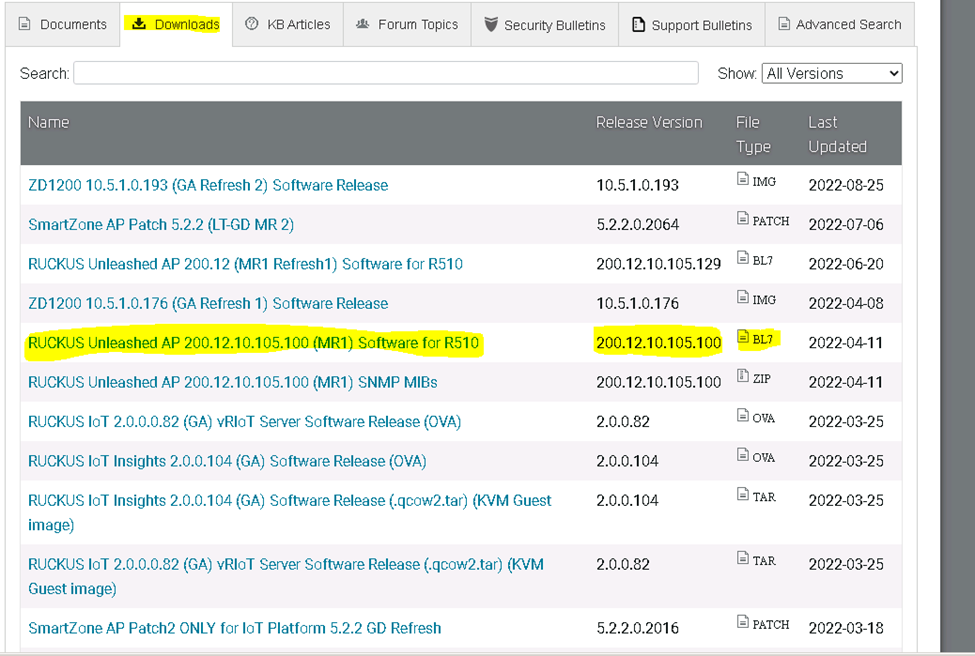975x656 pixels.
Task: Open ZD1200 10.5.1.0.176 (GA Refresh 1) link
Action: (208, 303)
